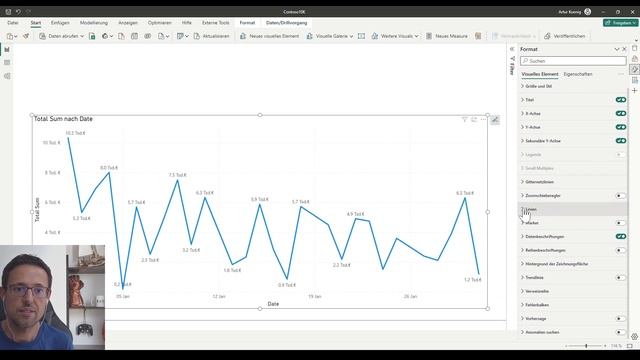The image size is (640, 360).
Task: Click the zoom slider handle in status bar
Action: click(x=586, y=346)
